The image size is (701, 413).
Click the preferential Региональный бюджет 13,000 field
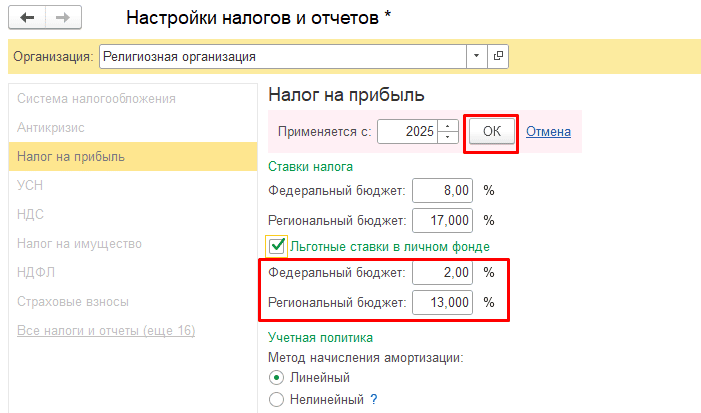coord(445,302)
